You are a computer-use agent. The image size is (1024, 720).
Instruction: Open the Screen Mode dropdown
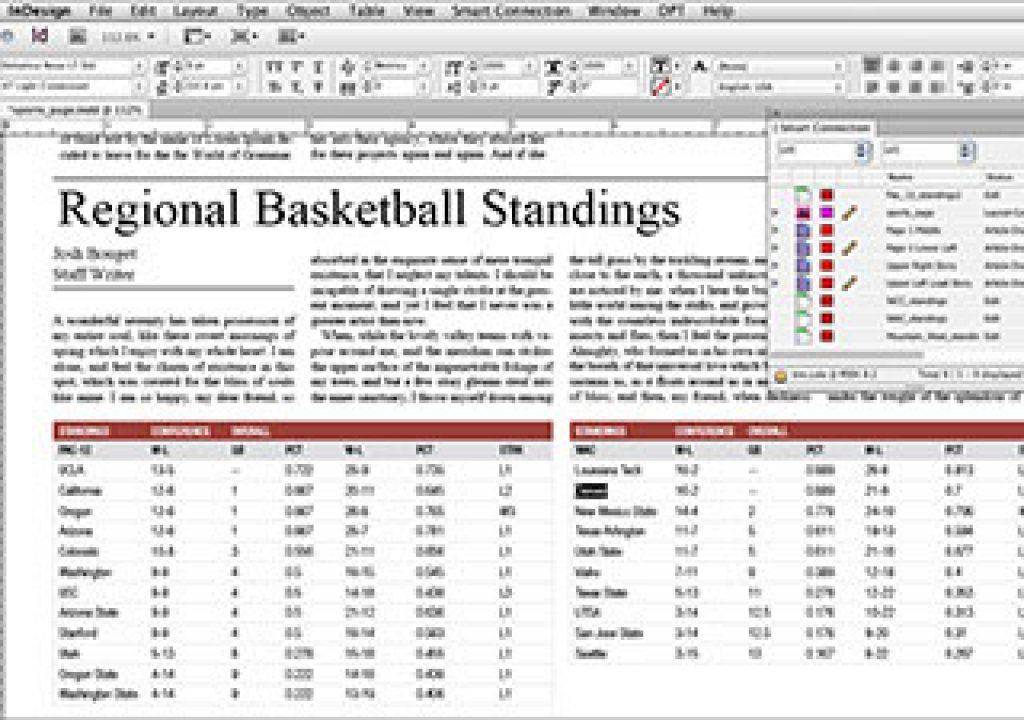point(244,37)
